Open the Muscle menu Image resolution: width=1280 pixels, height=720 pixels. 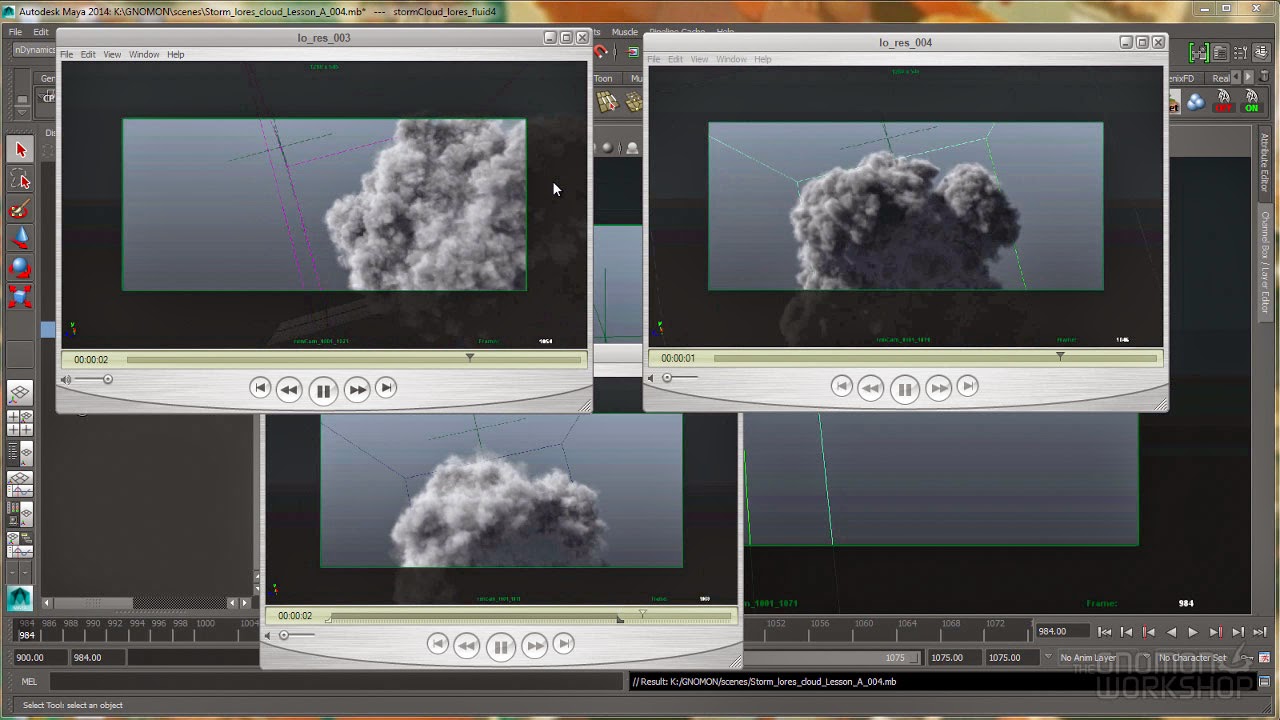[x=624, y=31]
